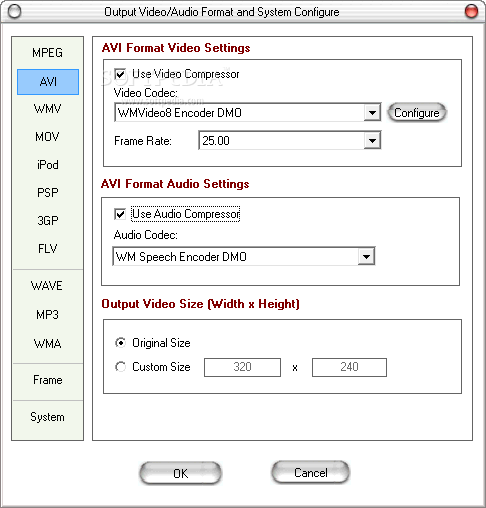
Task: Toggle Use Video Compressor checkbox
Action: [120, 74]
